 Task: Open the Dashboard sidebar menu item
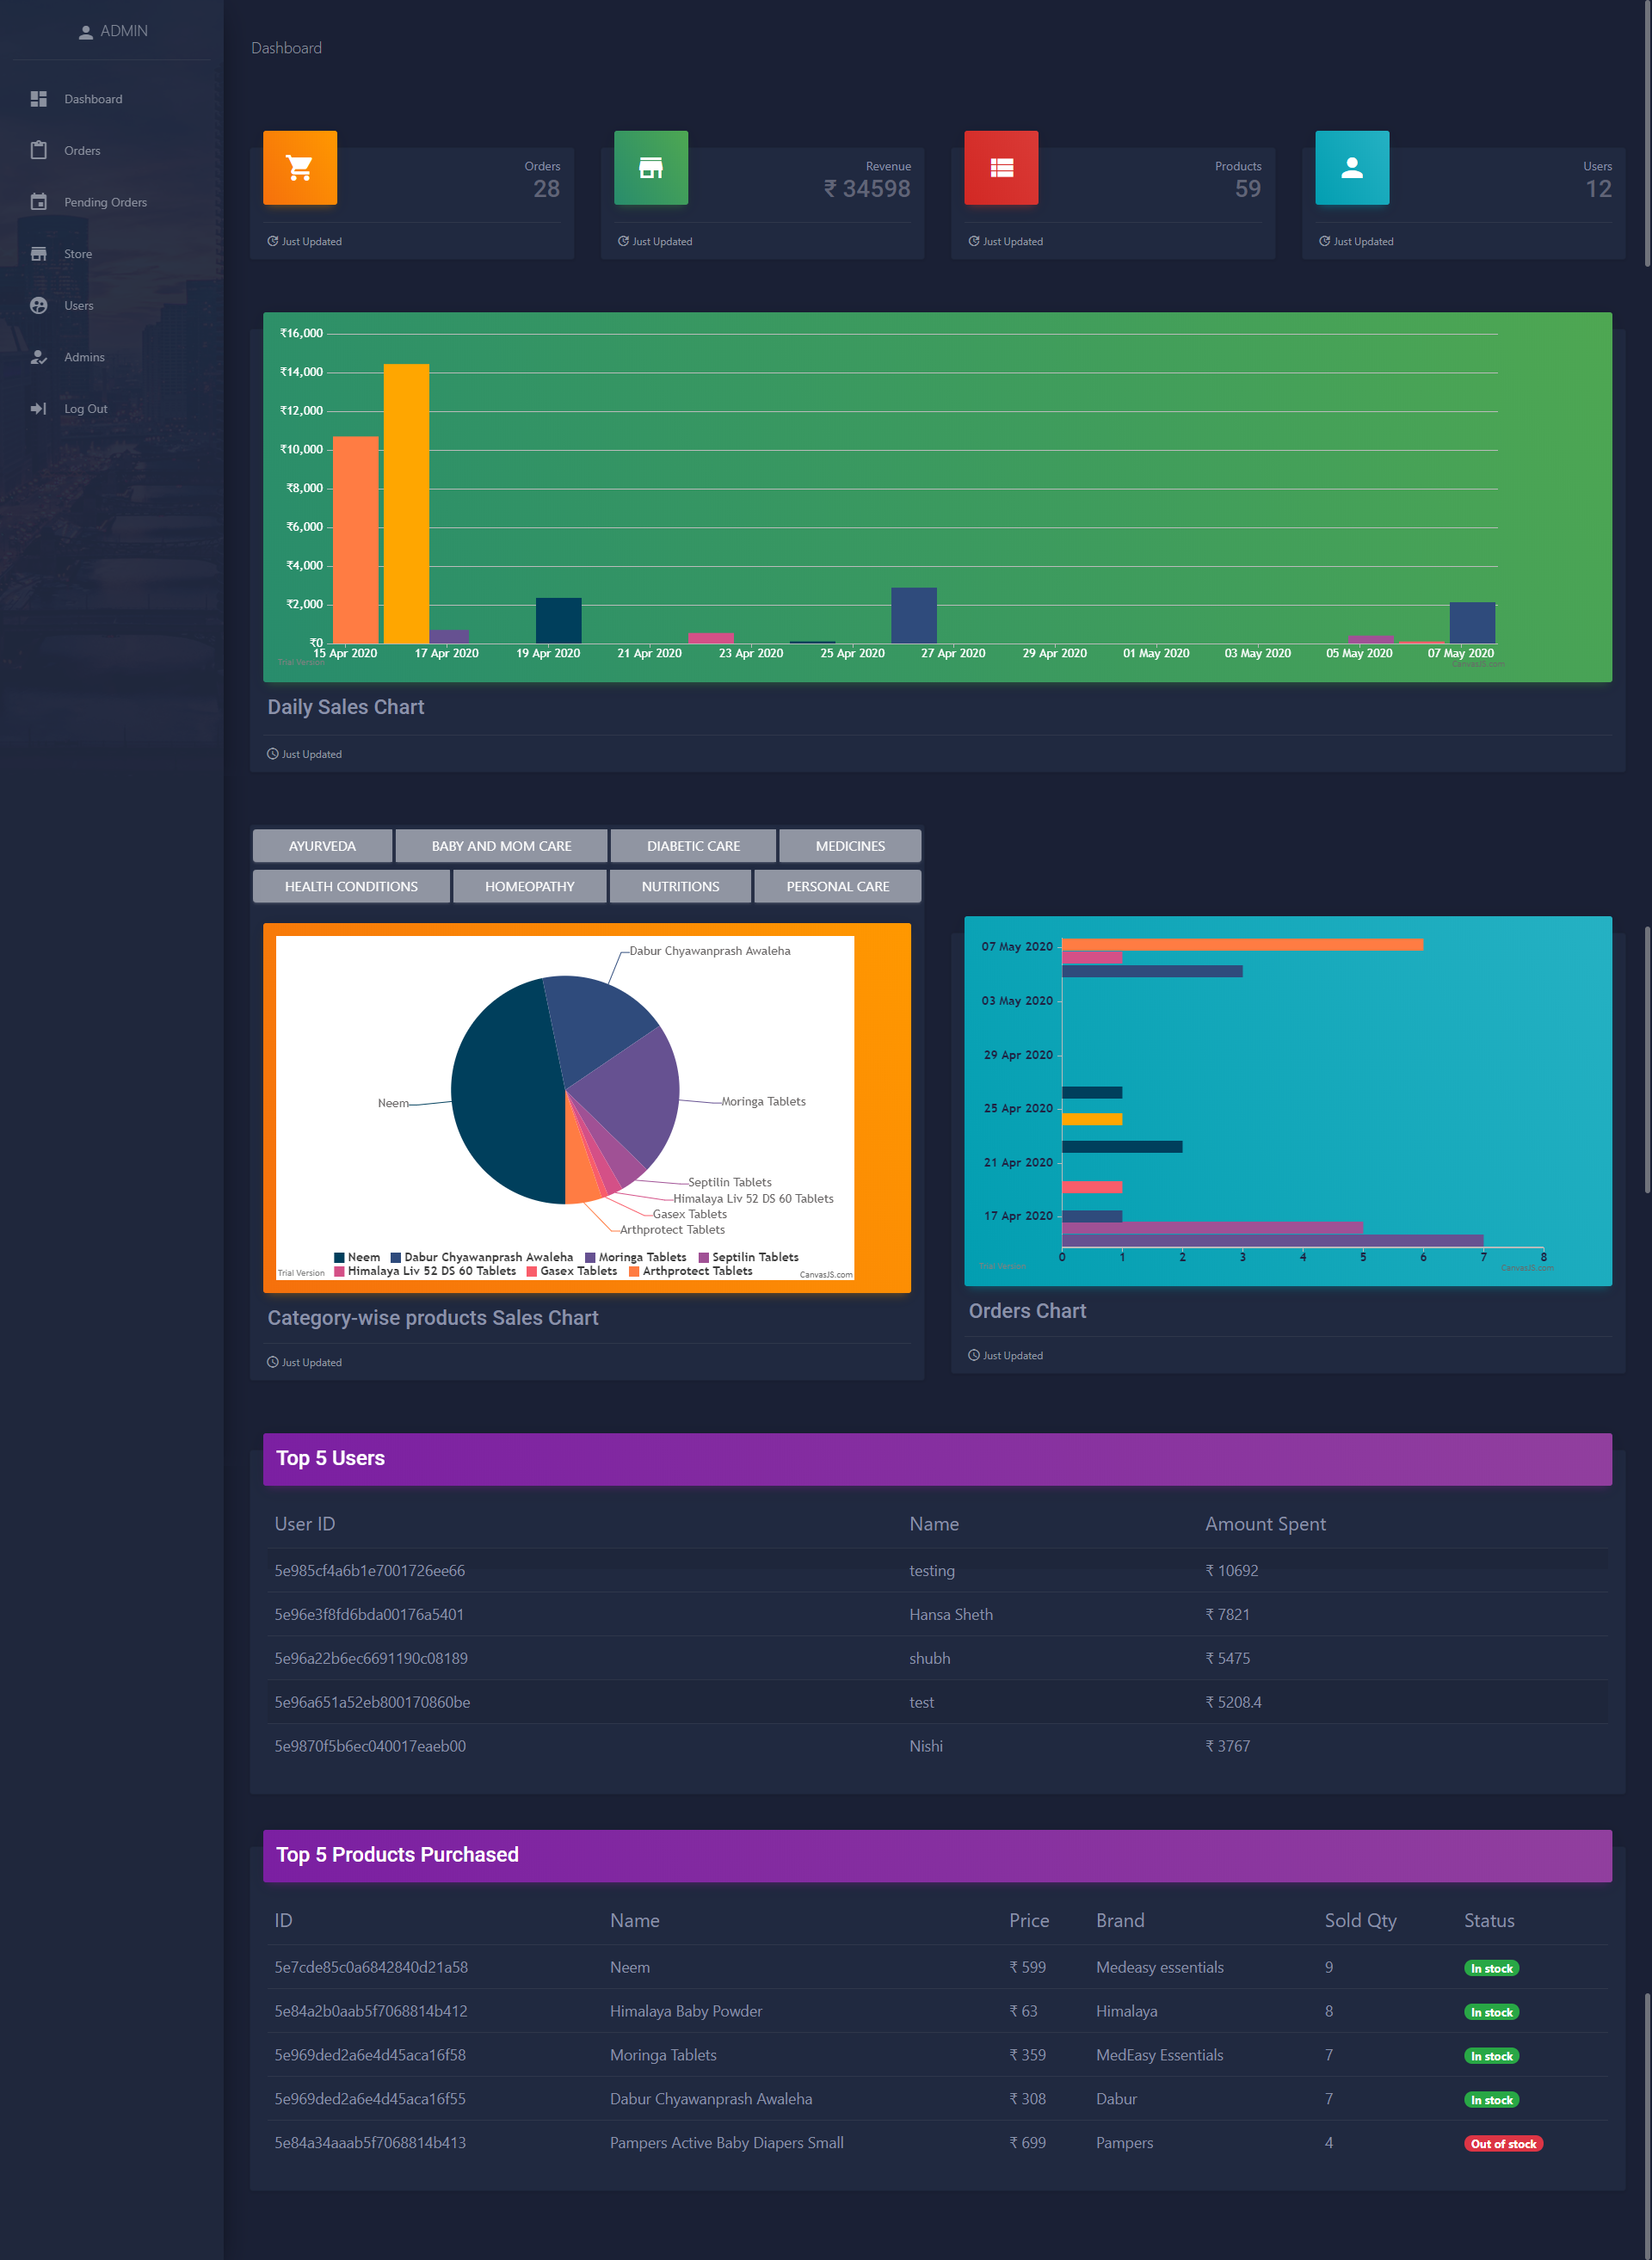click(x=112, y=99)
